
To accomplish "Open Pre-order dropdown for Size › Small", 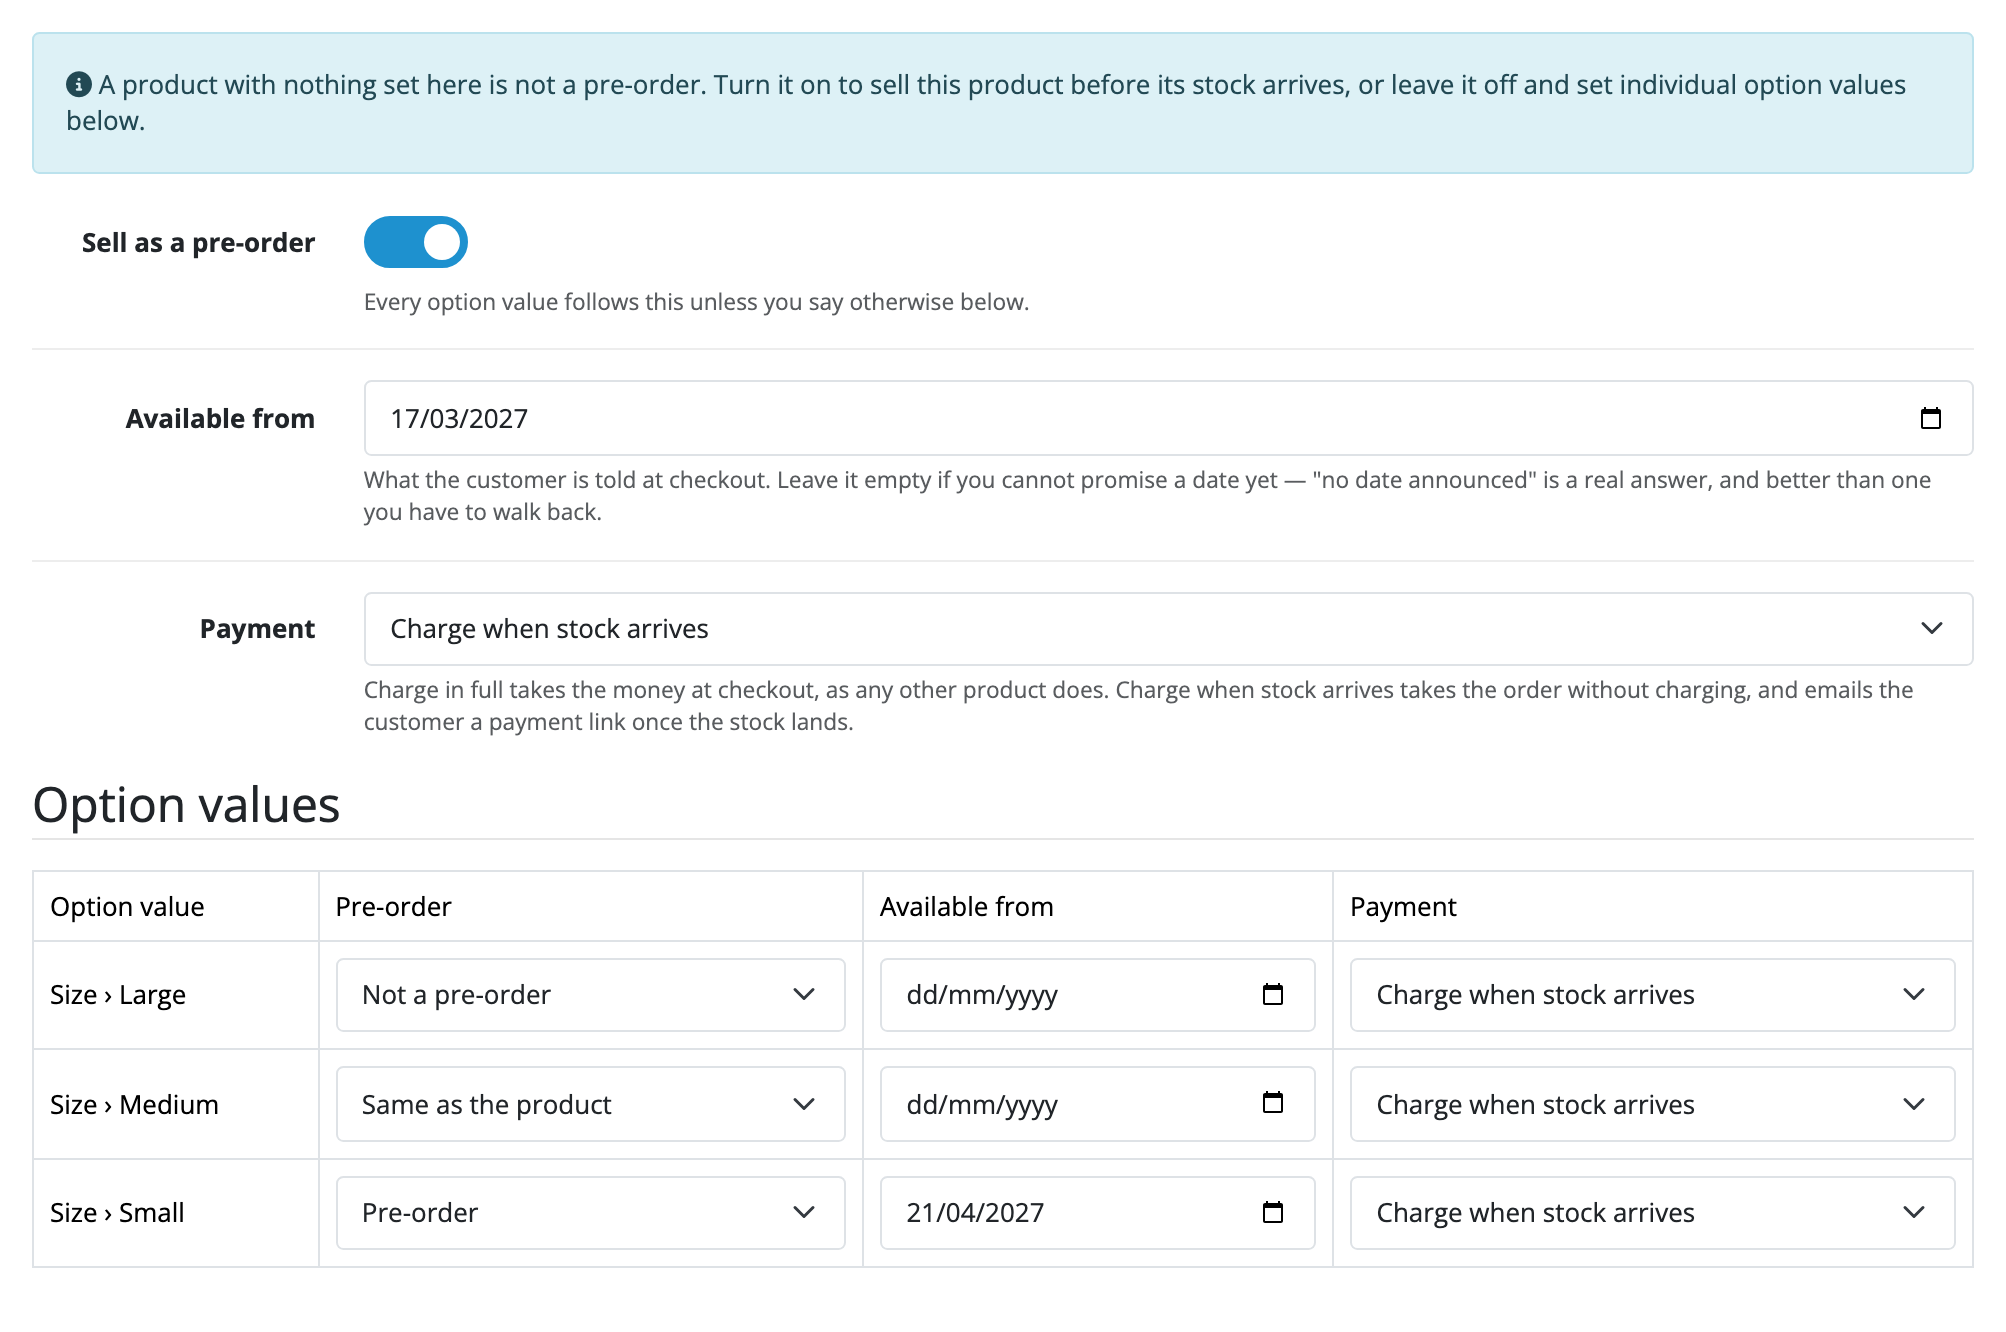I will 590,1213.
